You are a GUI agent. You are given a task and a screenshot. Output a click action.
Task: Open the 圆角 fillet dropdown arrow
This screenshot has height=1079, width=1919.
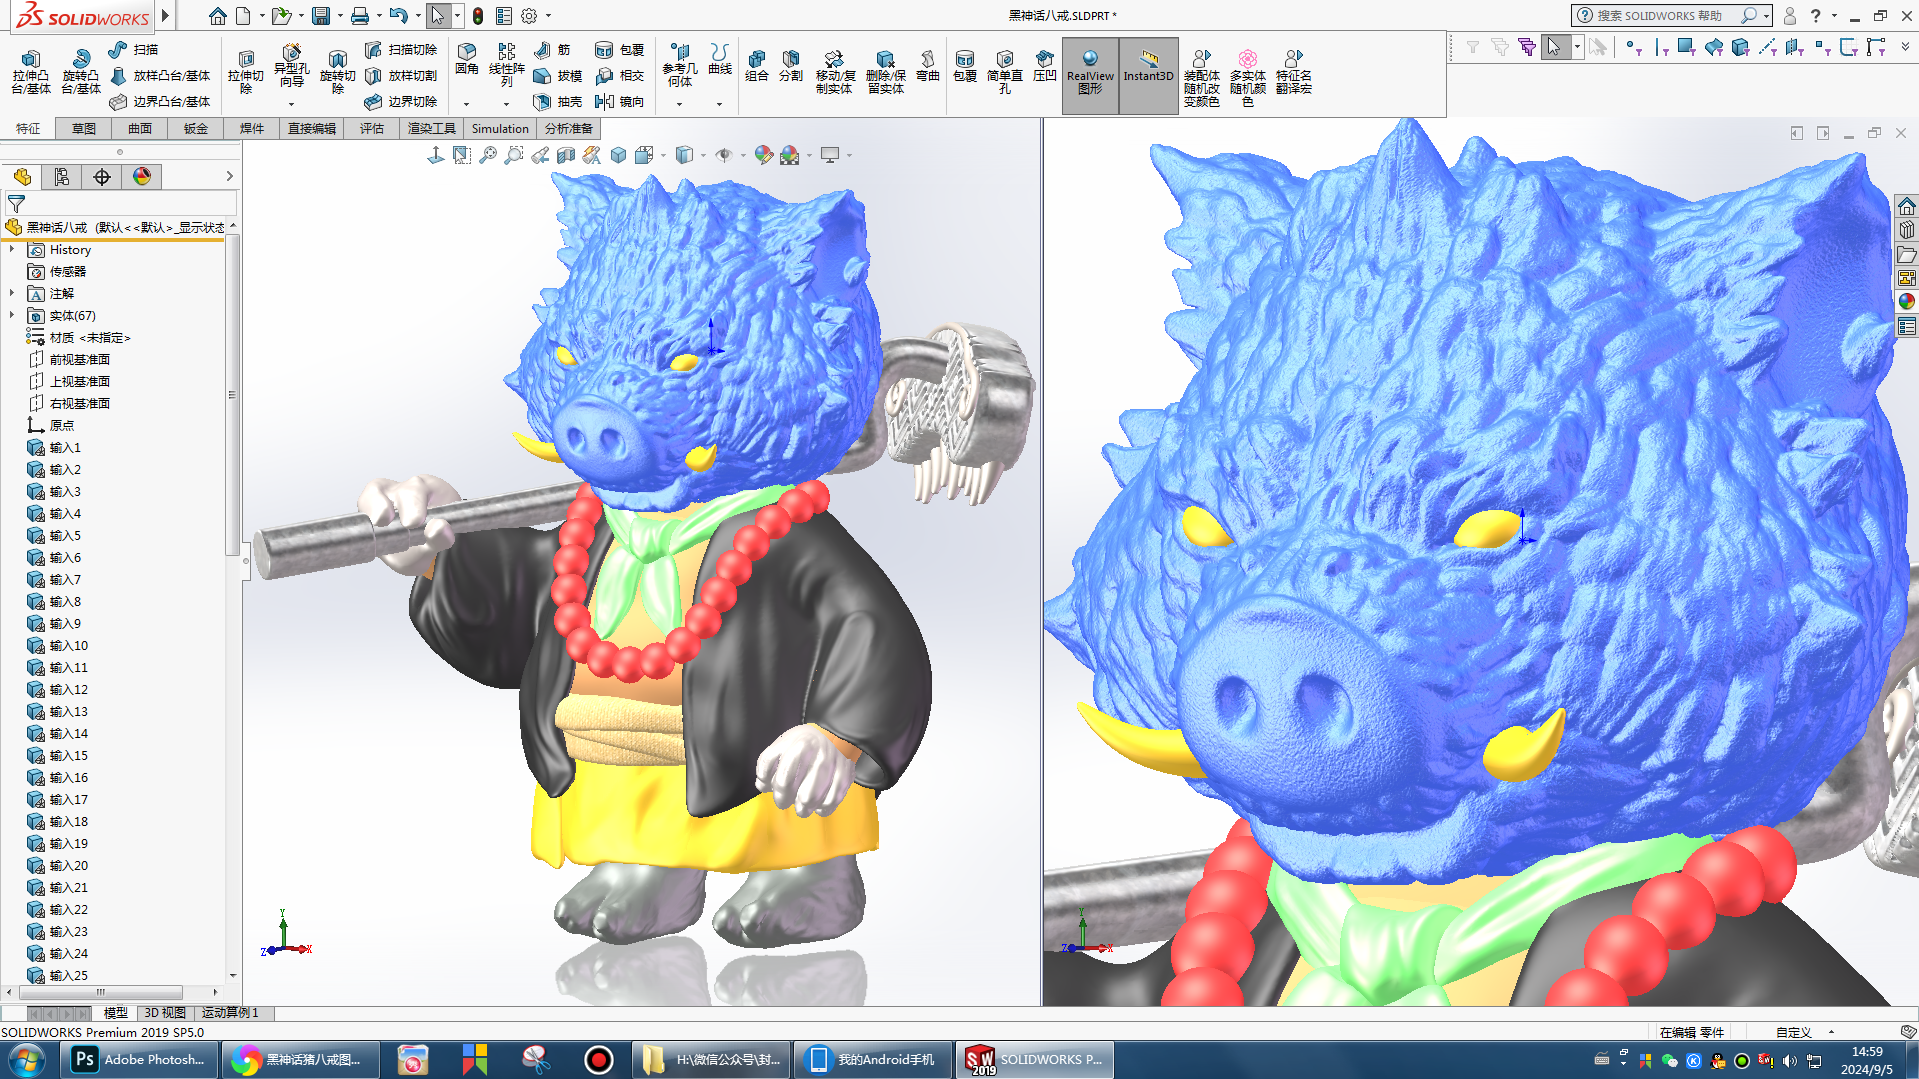[x=466, y=104]
